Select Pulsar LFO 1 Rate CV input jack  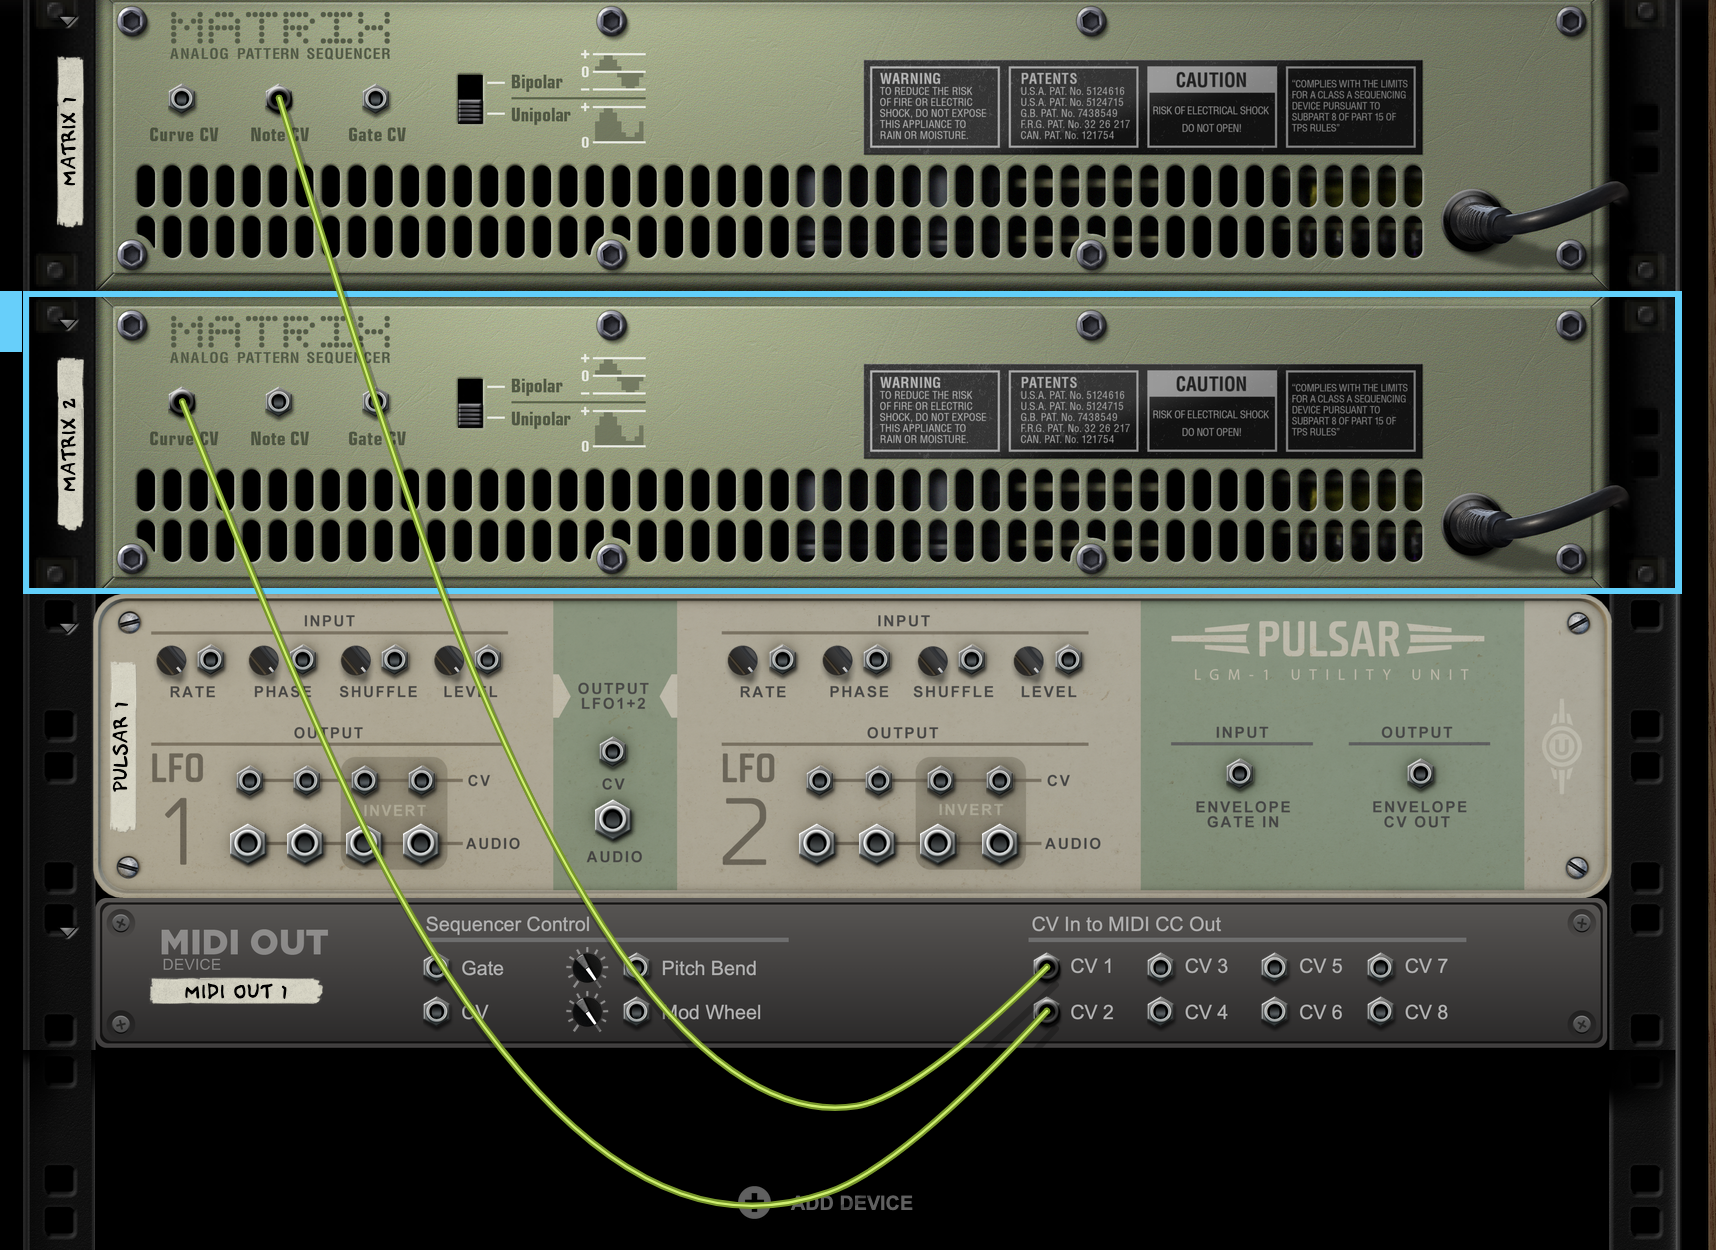coord(210,660)
